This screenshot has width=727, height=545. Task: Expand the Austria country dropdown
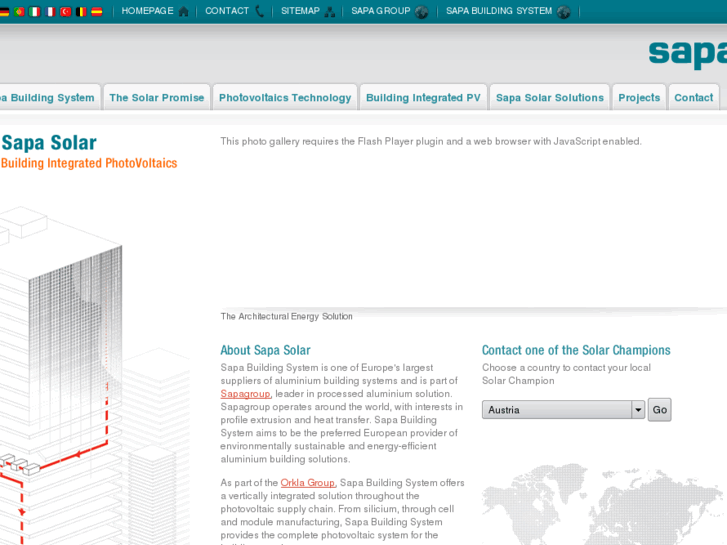tap(563, 410)
